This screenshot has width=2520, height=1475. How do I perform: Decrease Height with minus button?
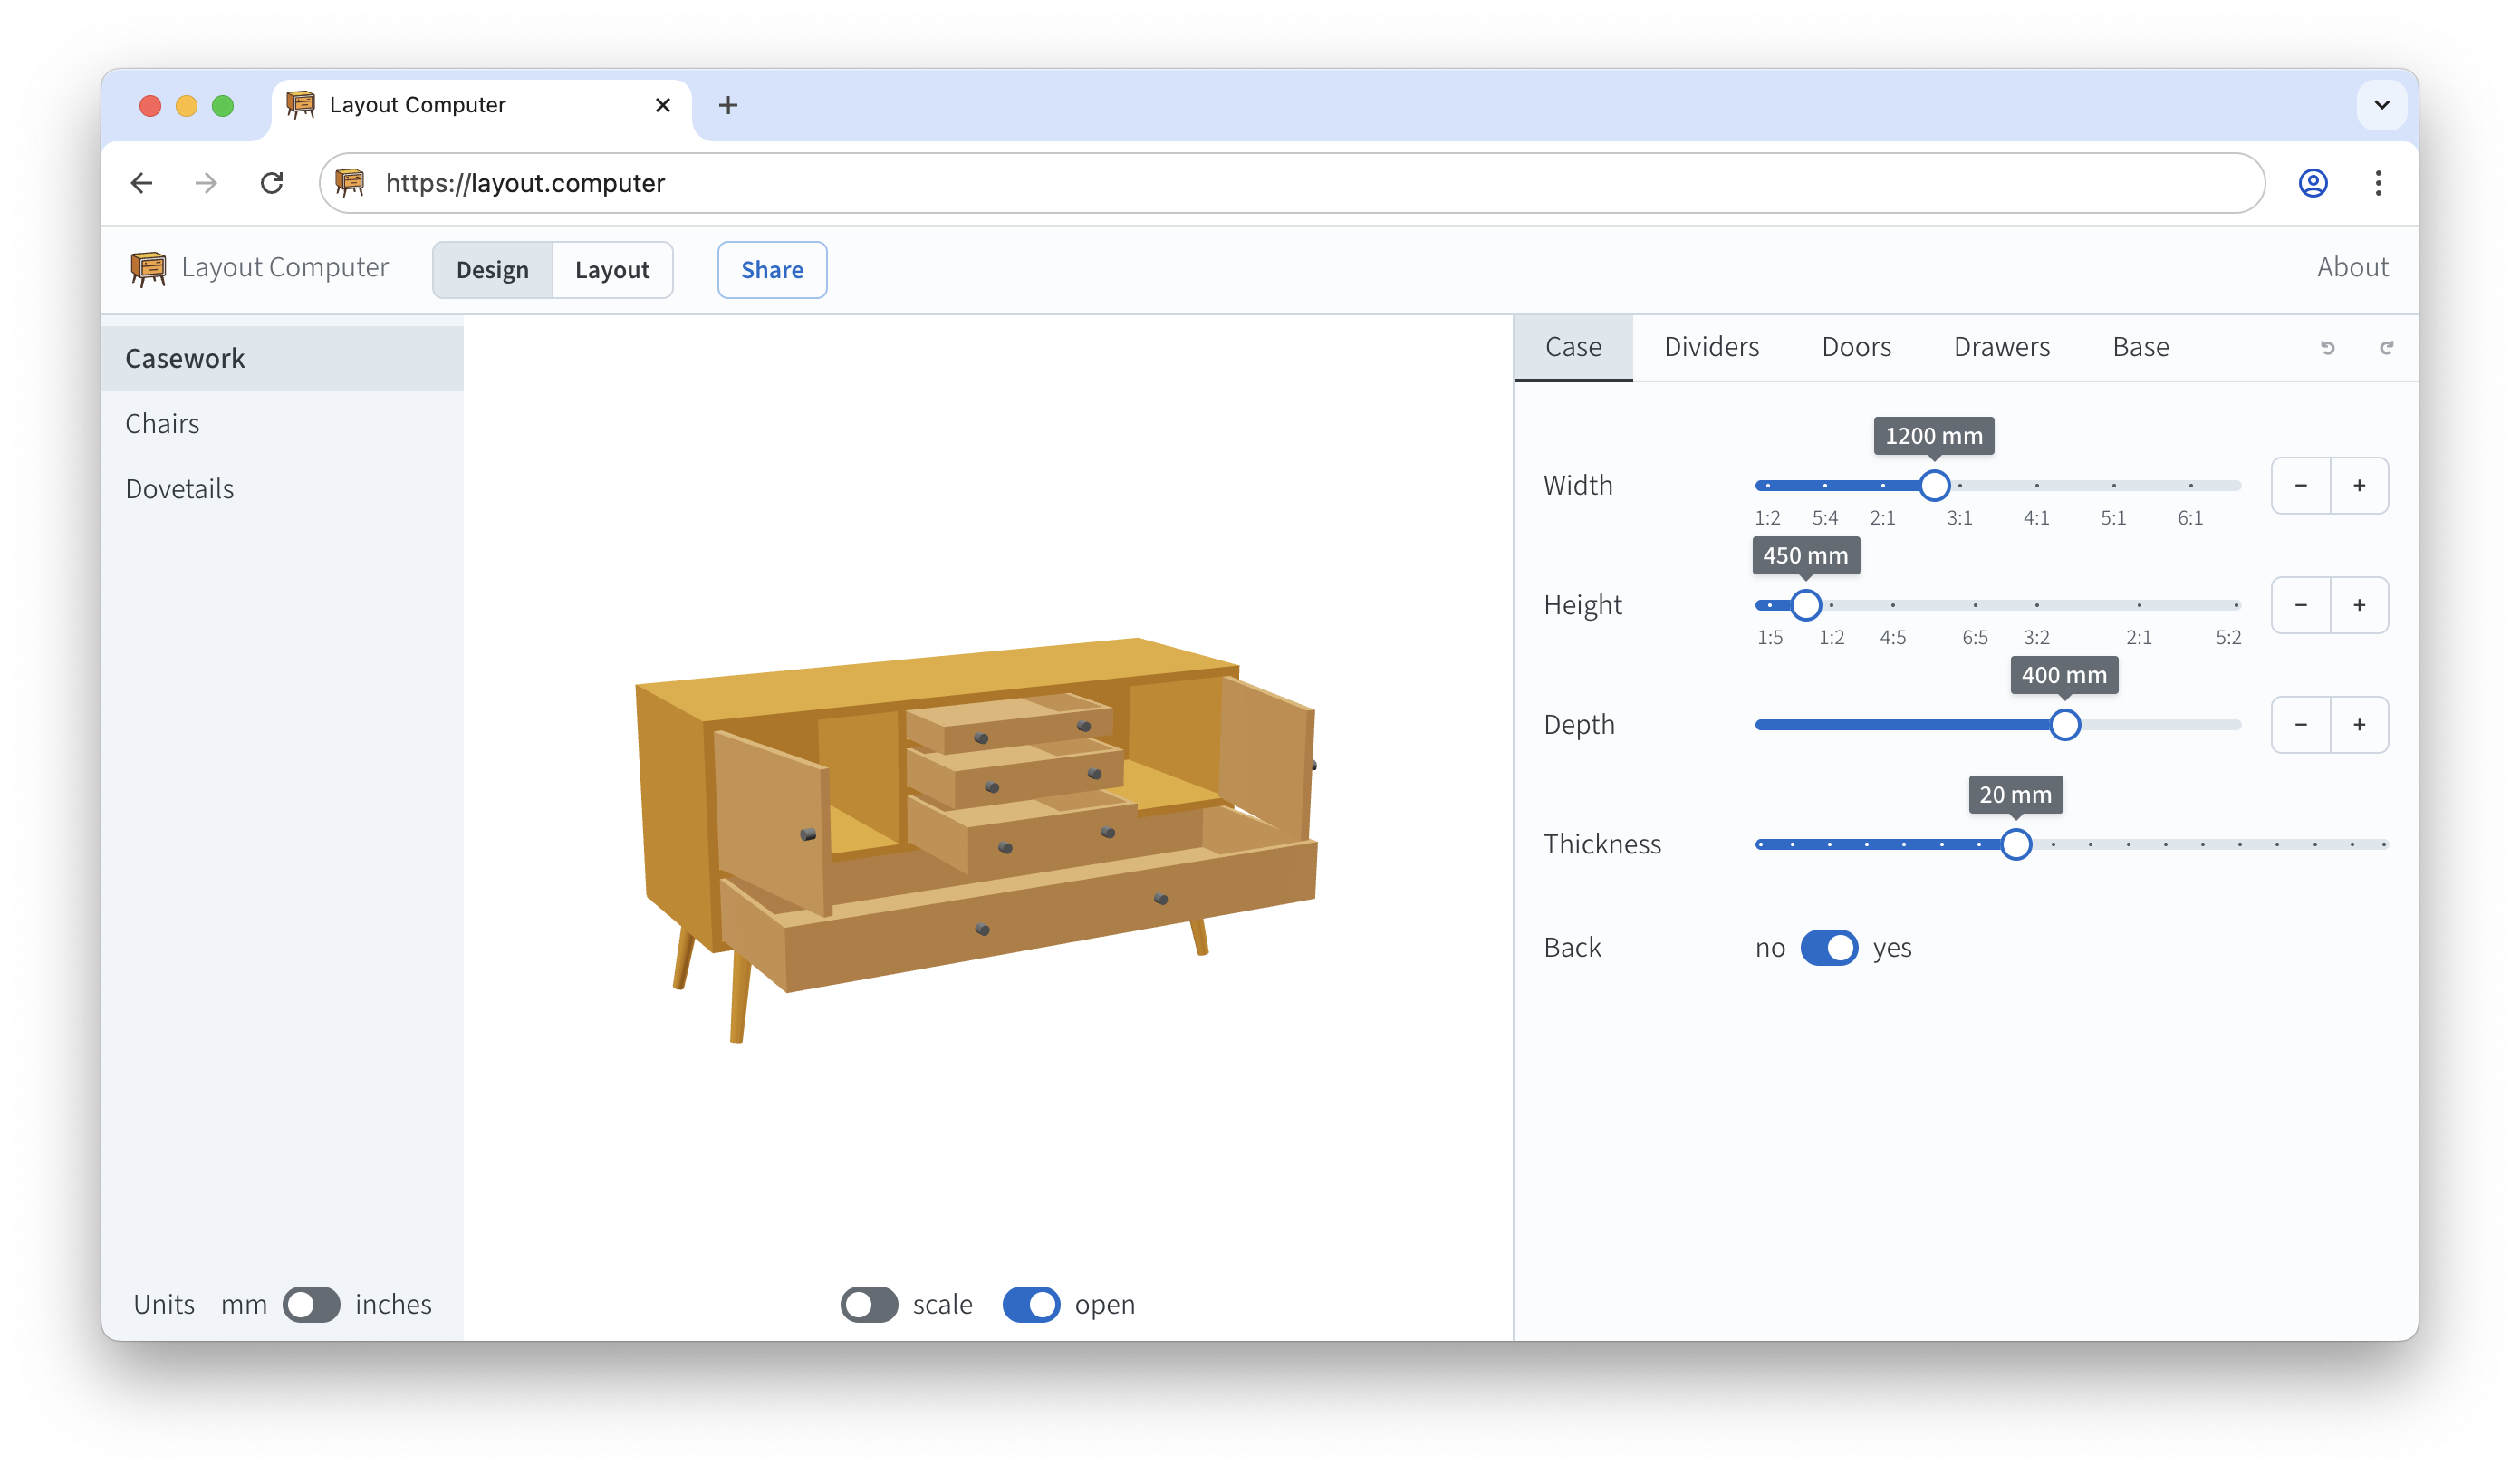pos(2300,605)
